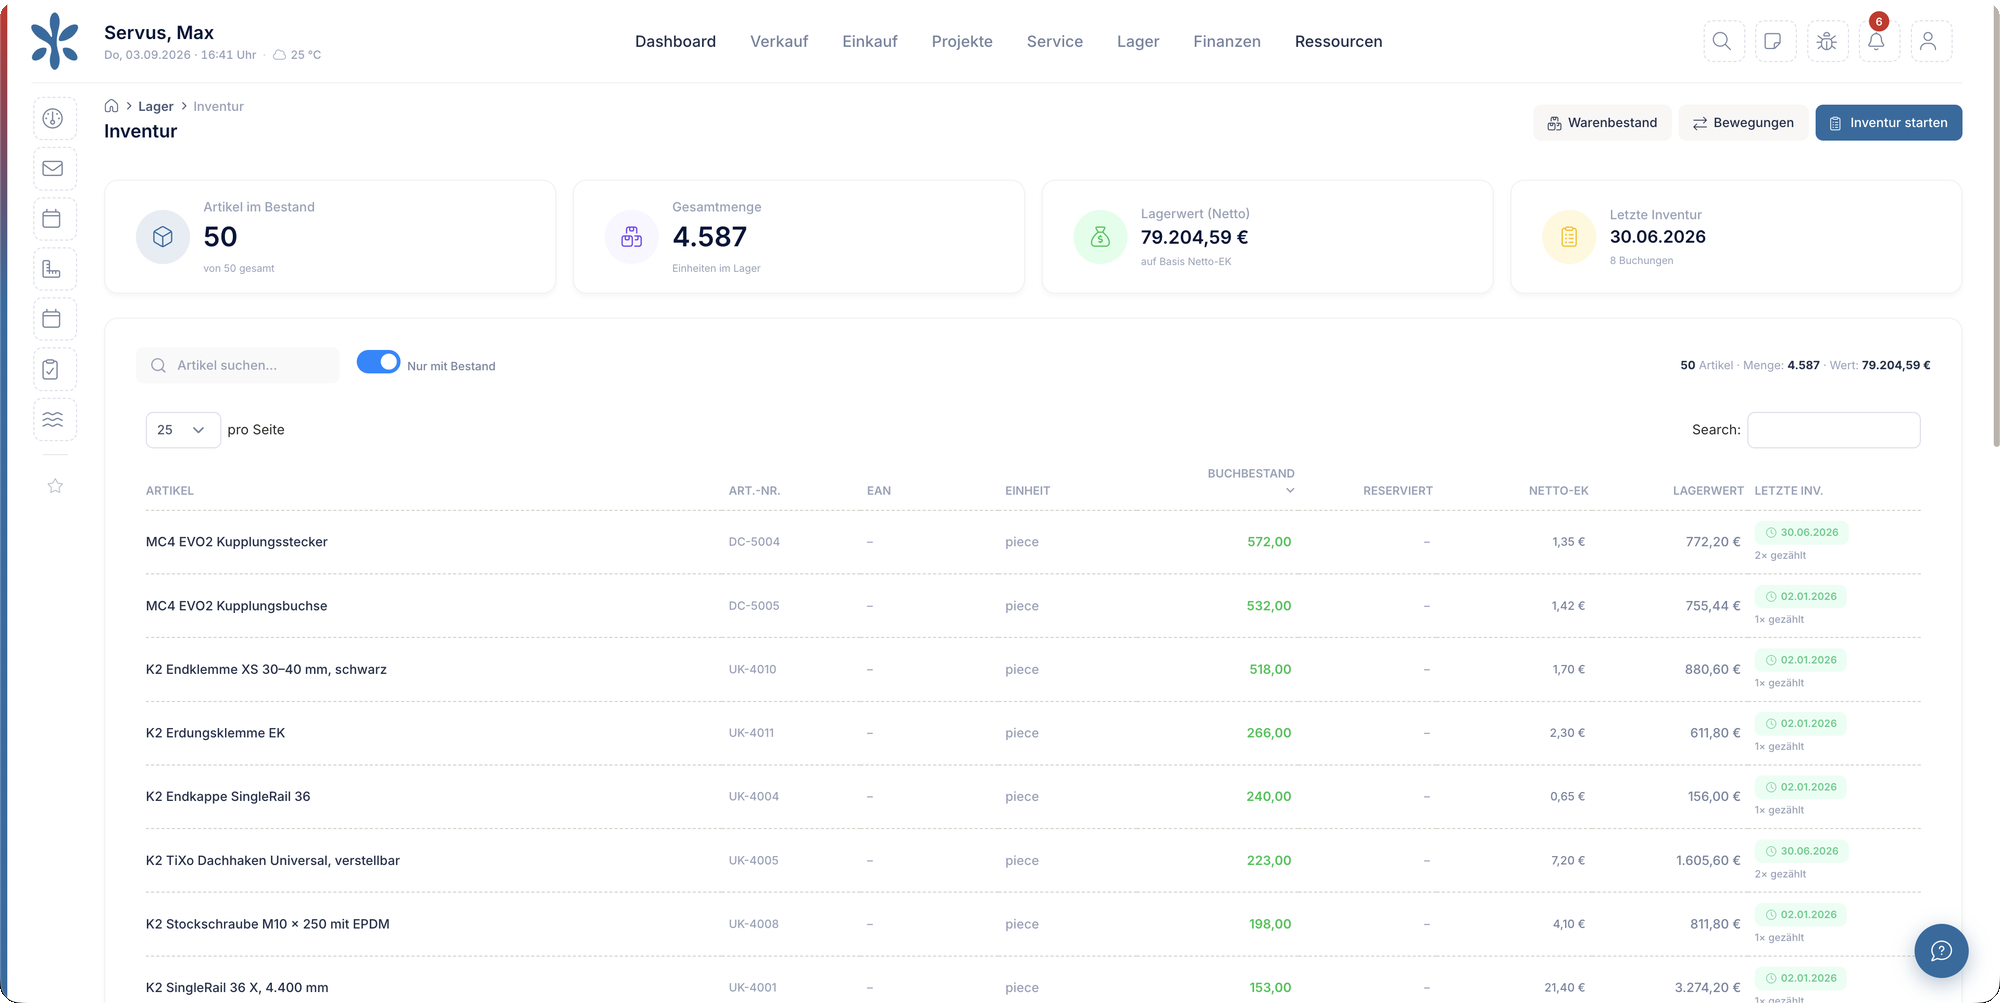Viewport: 2000px width, 1003px height.
Task: Select MC4 EVO2 Kupplungsstecker row name
Action: click(x=237, y=542)
